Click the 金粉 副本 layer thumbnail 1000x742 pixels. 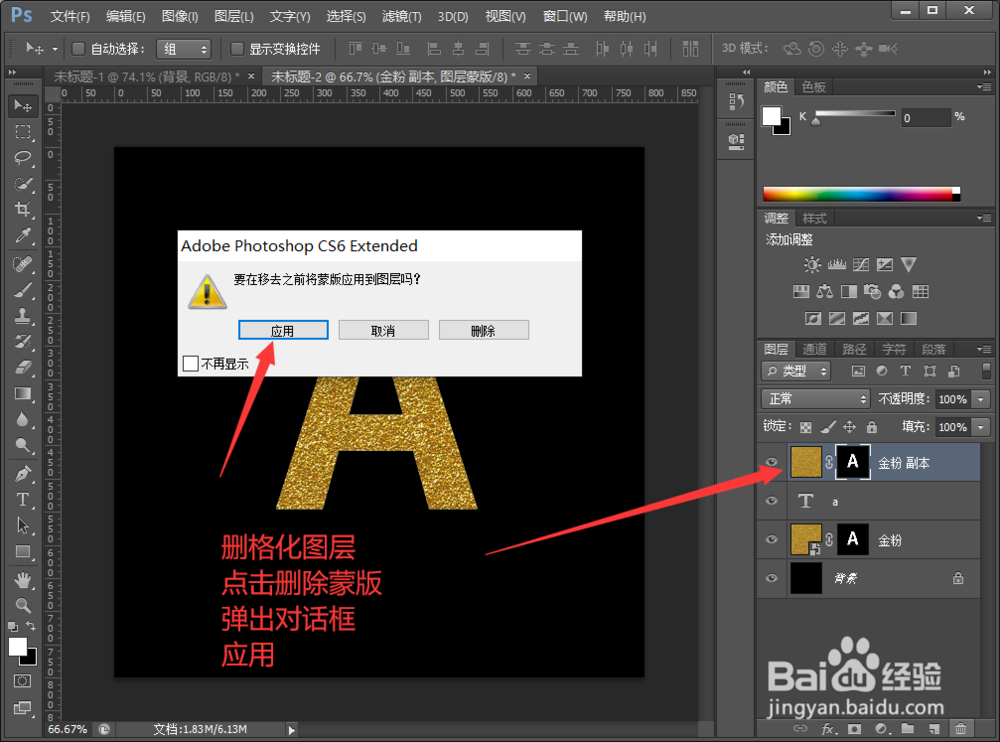[x=806, y=462]
